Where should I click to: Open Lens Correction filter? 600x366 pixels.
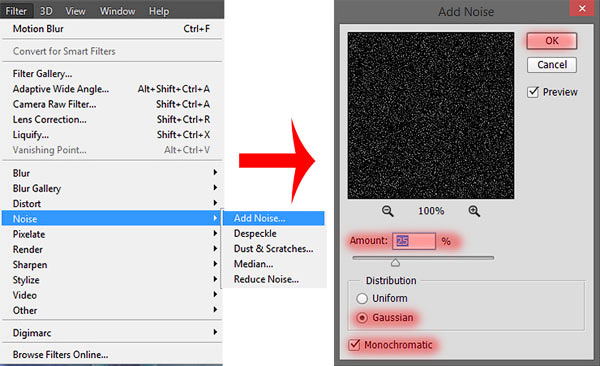pos(112,119)
